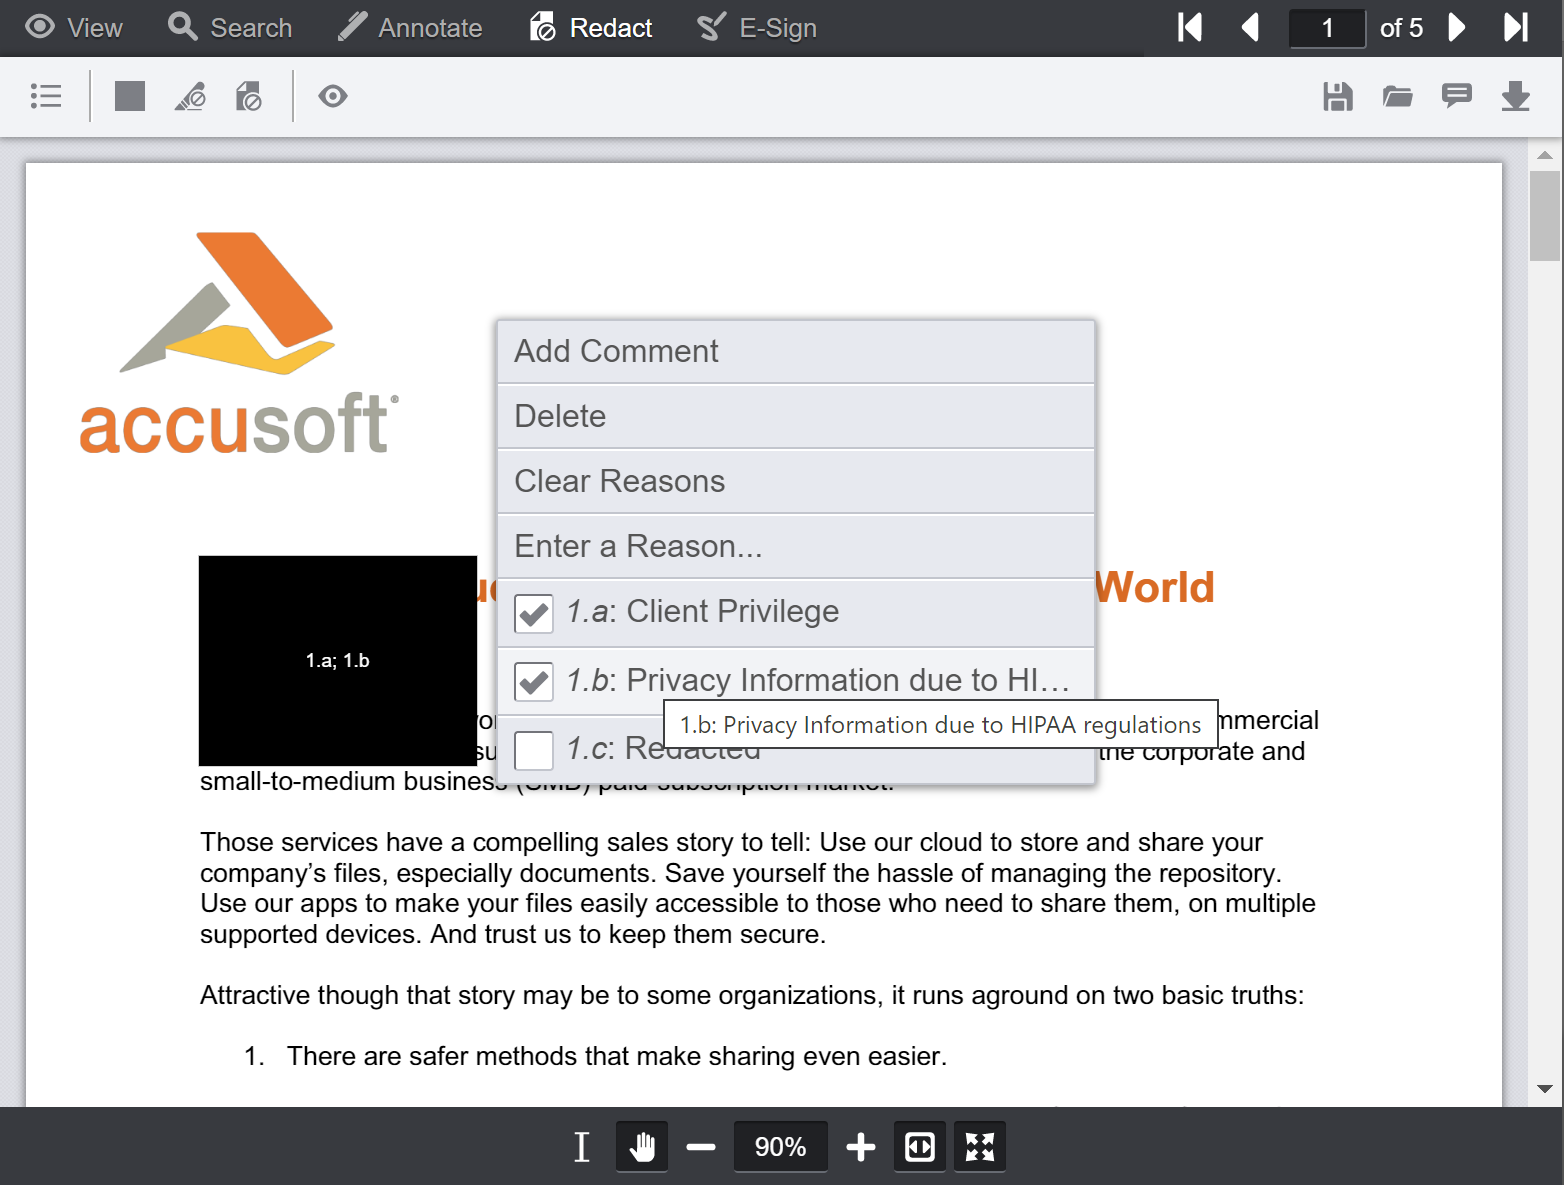Open the comments panel icon

pos(1456,97)
